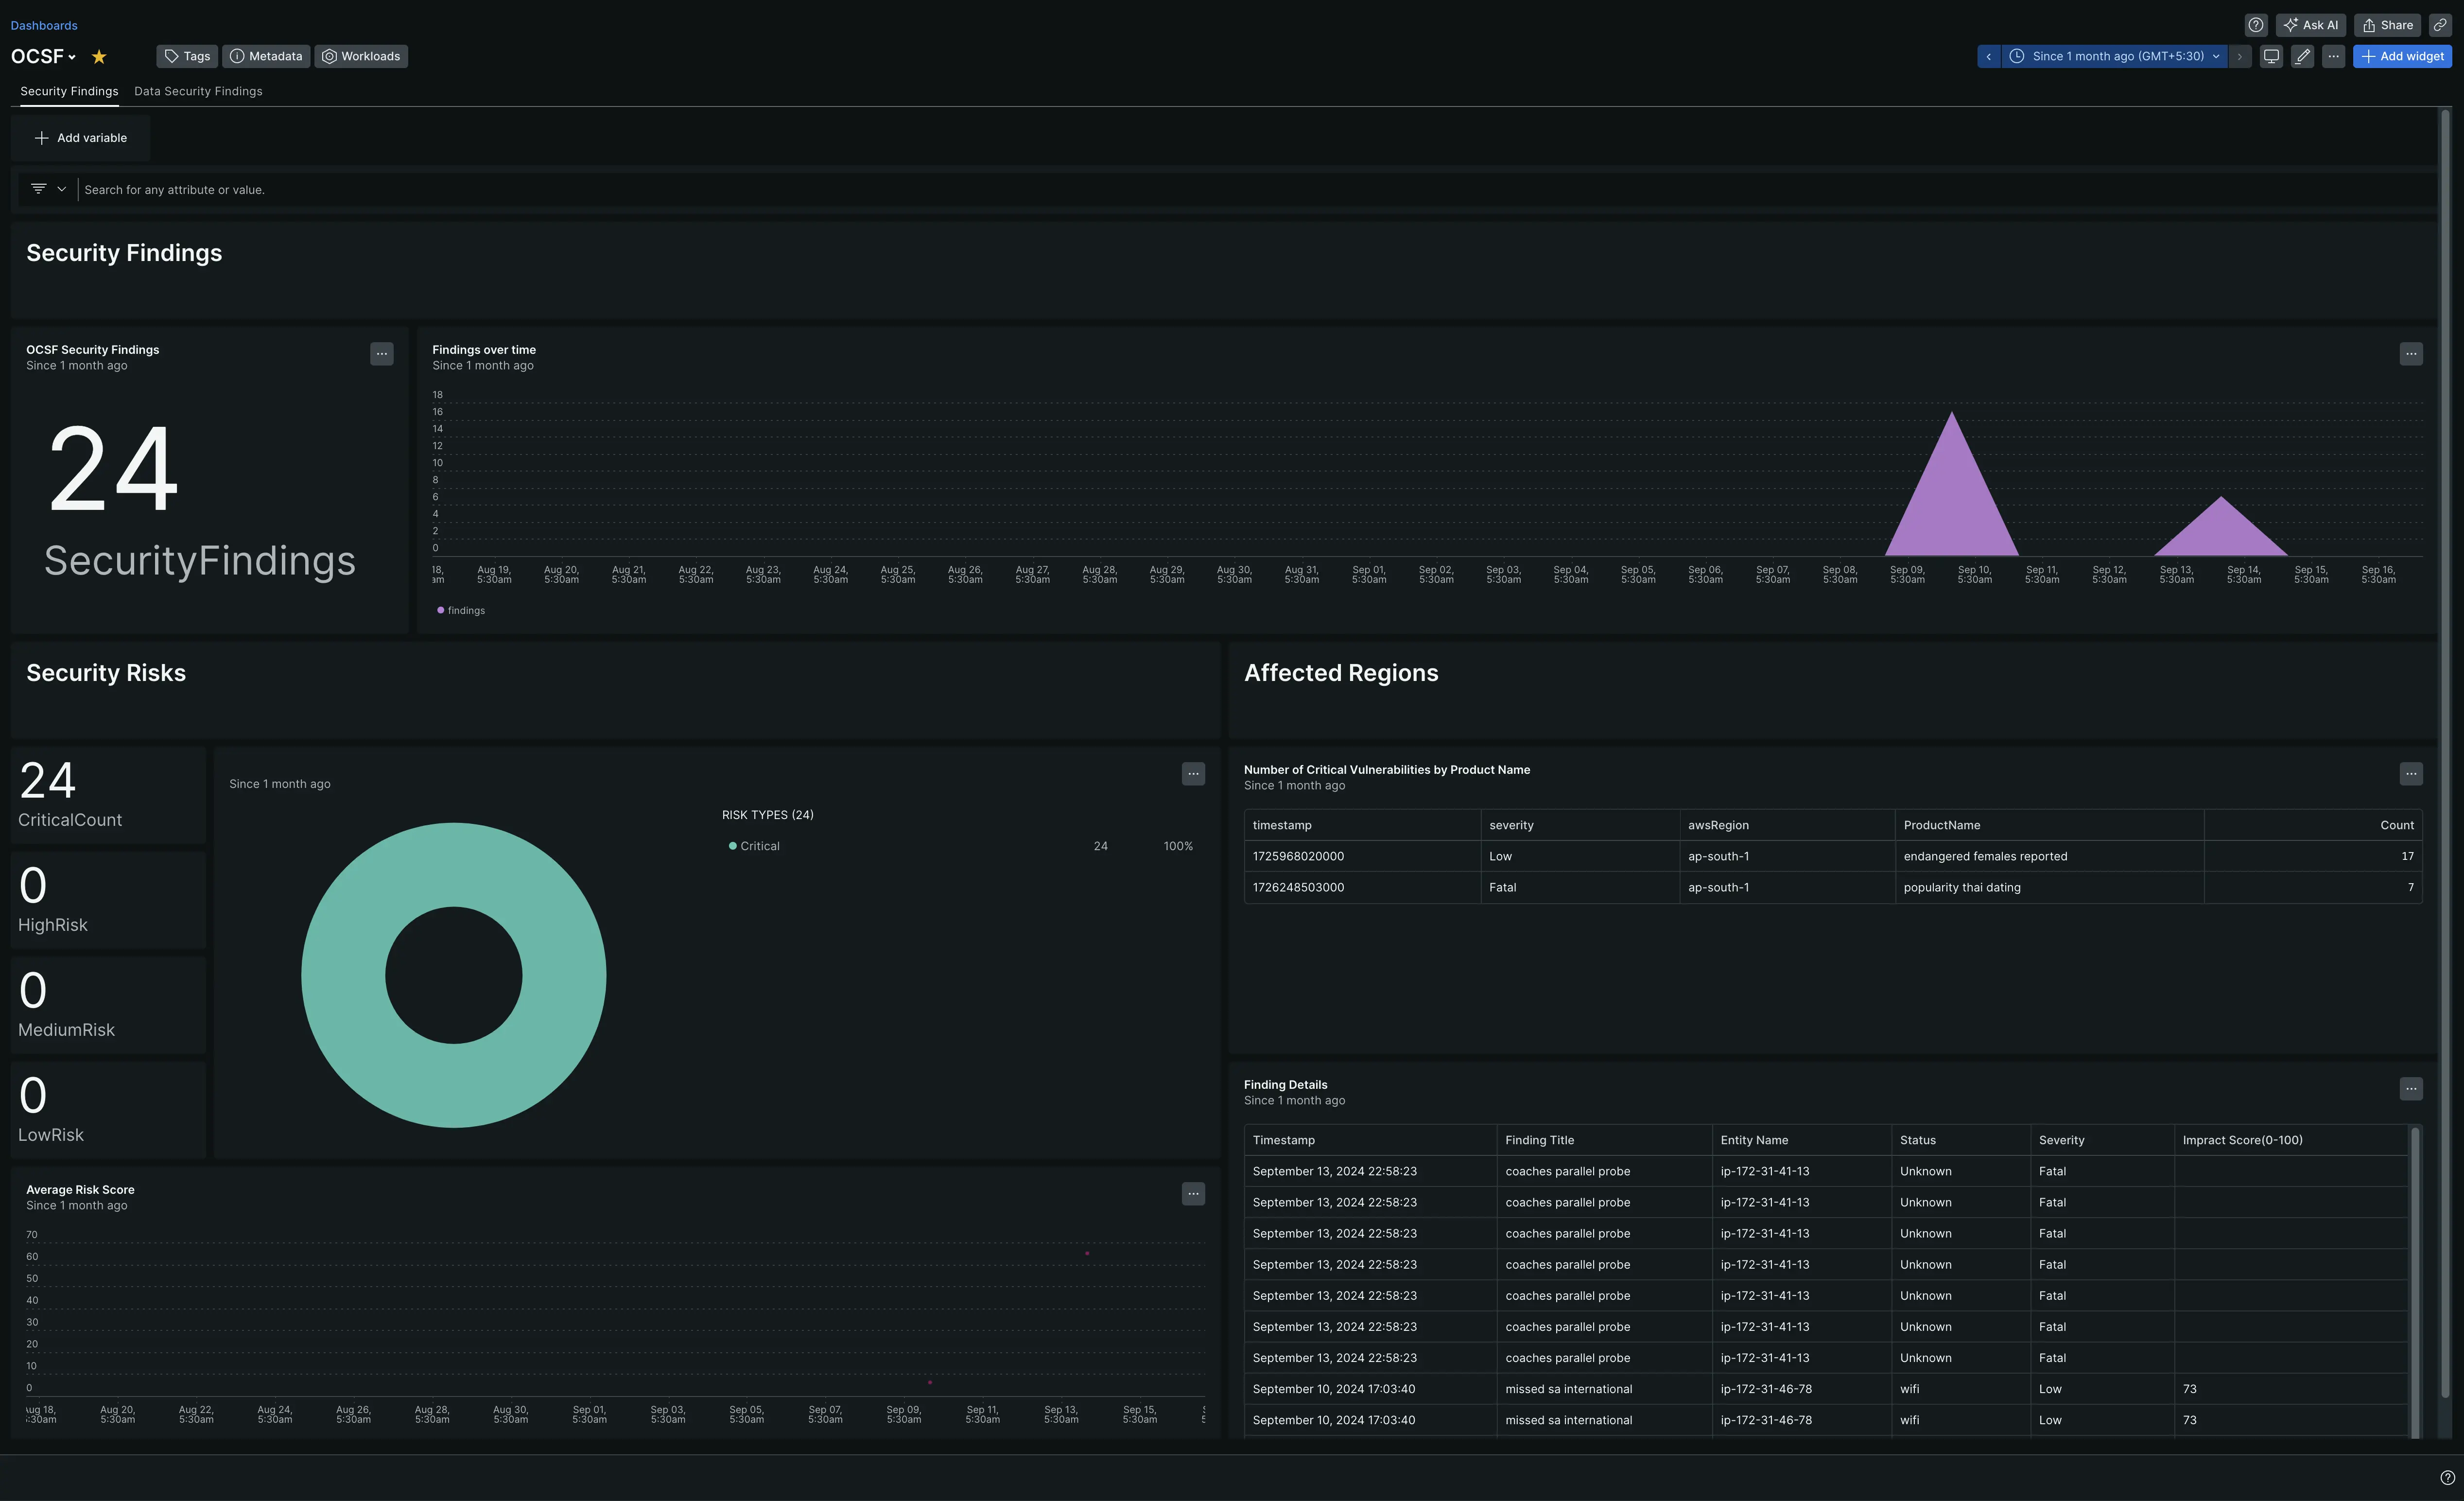
Task: Select the Security Findings tab
Action: [x=69, y=91]
